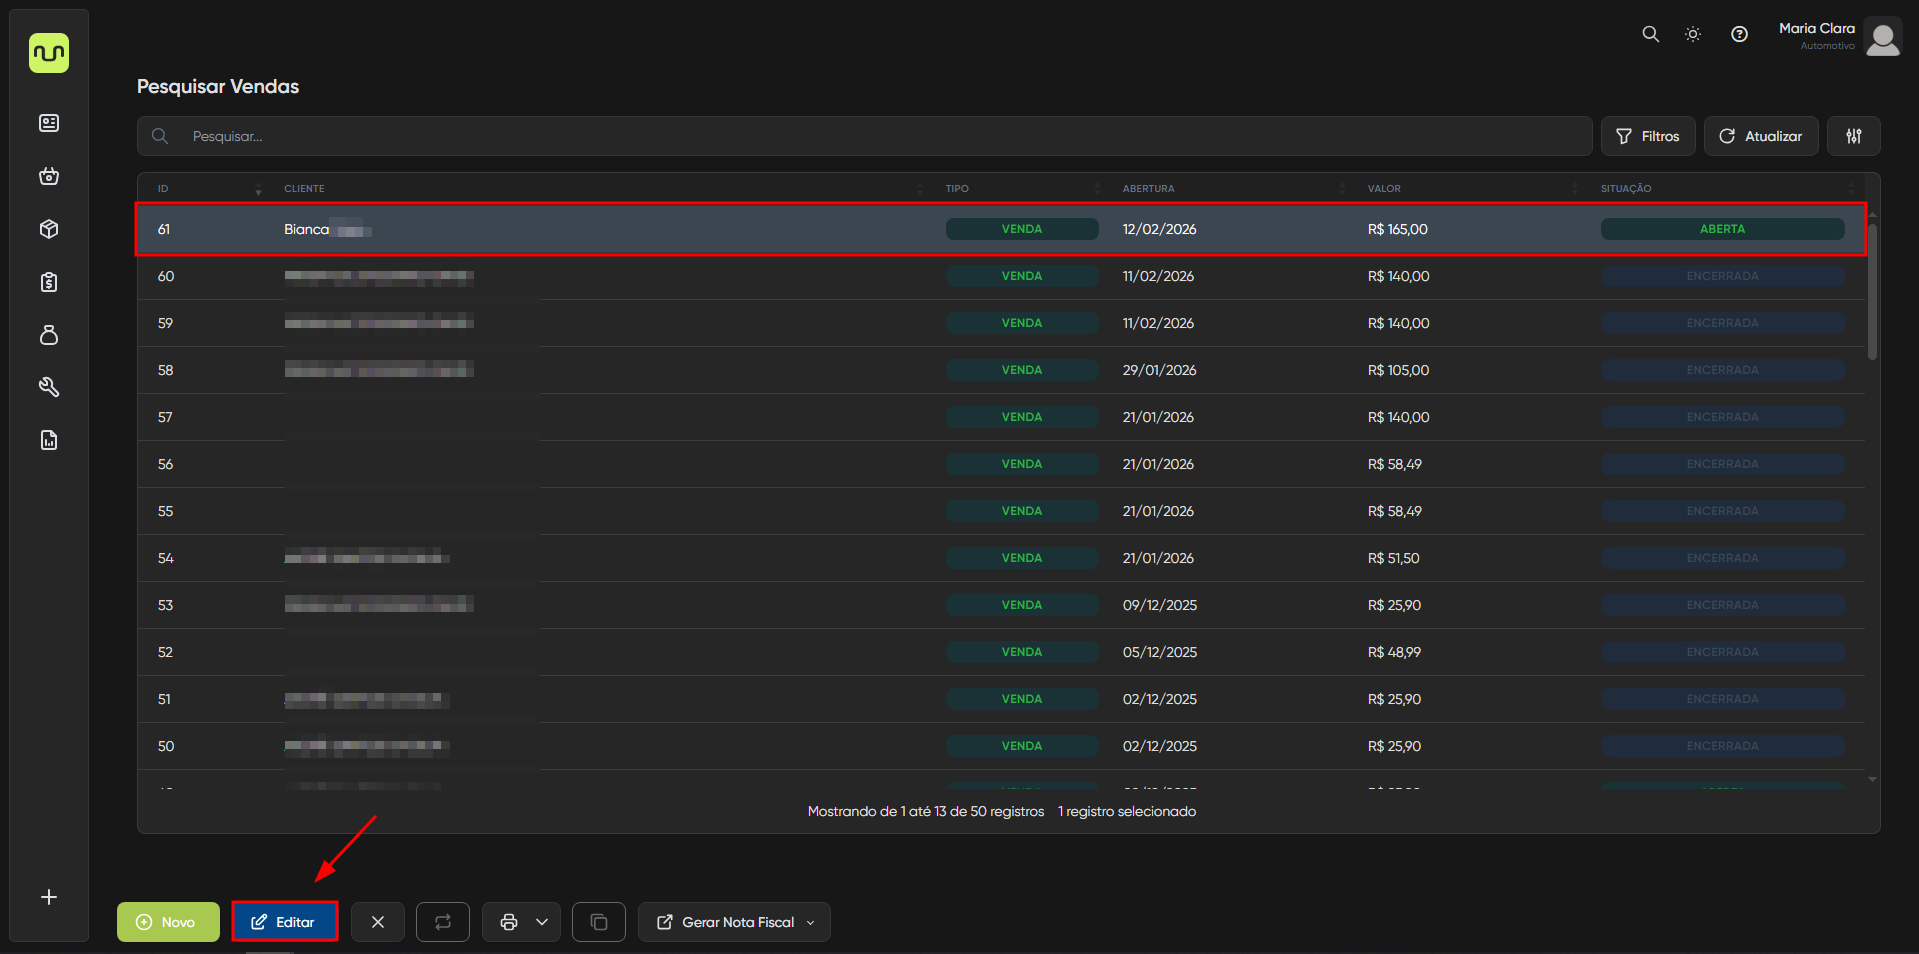The height and width of the screenshot is (954, 1919).
Task: Open the package box sidebar icon
Action: point(49,229)
